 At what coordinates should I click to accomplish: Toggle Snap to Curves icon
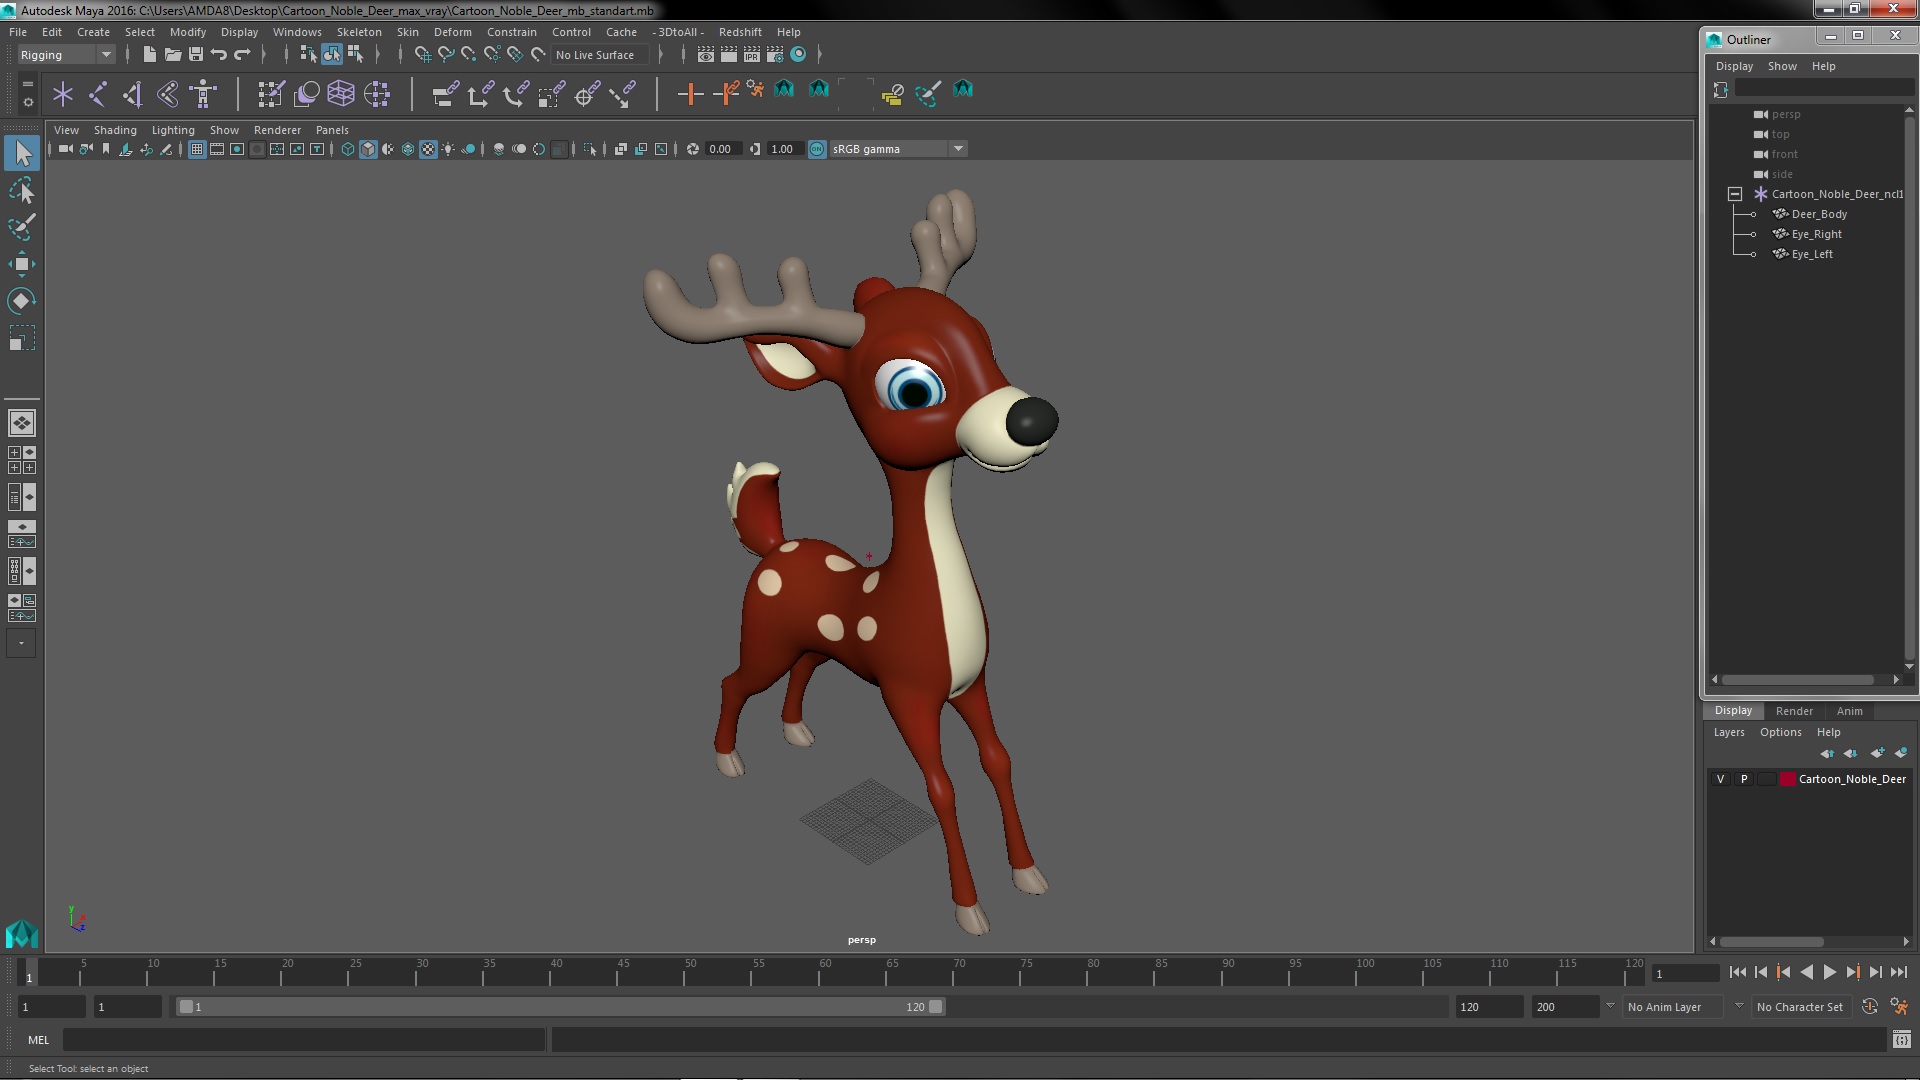(446, 54)
